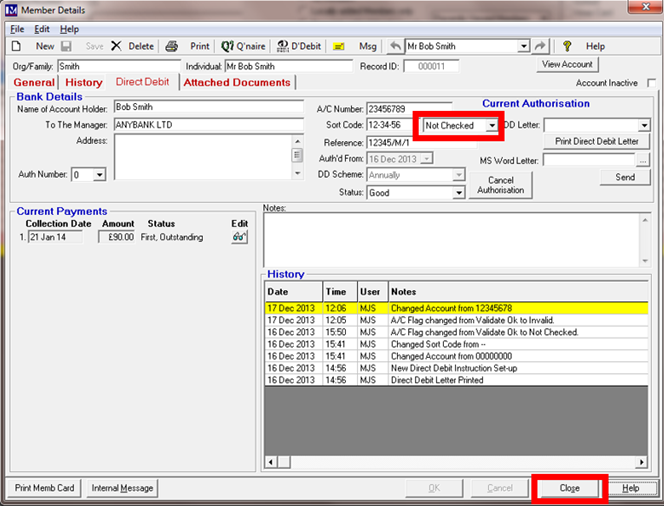Switch to the General tab
The width and height of the screenshot is (664, 506).
pyautogui.click(x=34, y=83)
